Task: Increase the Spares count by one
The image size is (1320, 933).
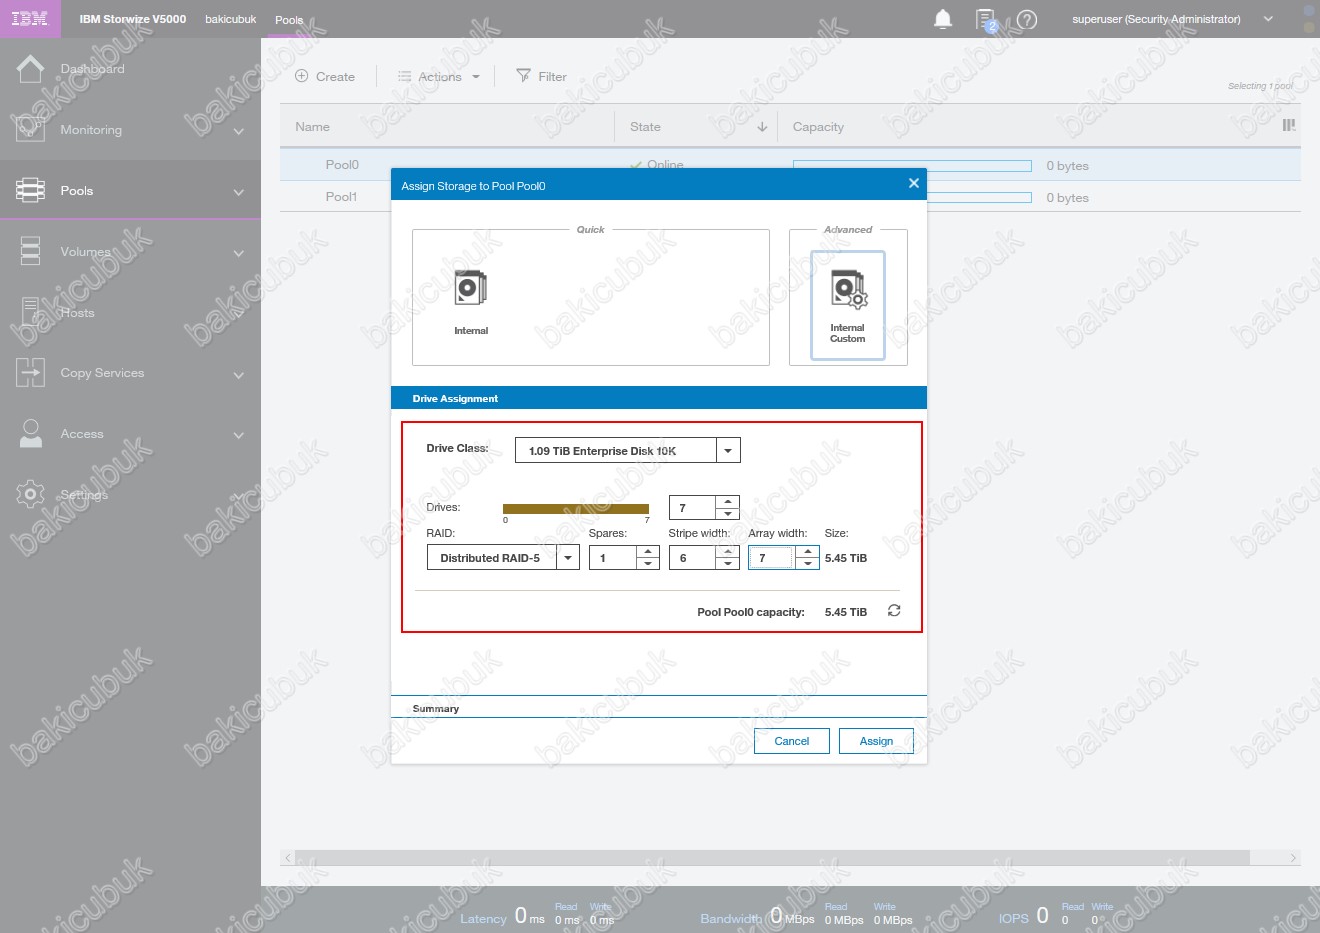Action: (648, 552)
